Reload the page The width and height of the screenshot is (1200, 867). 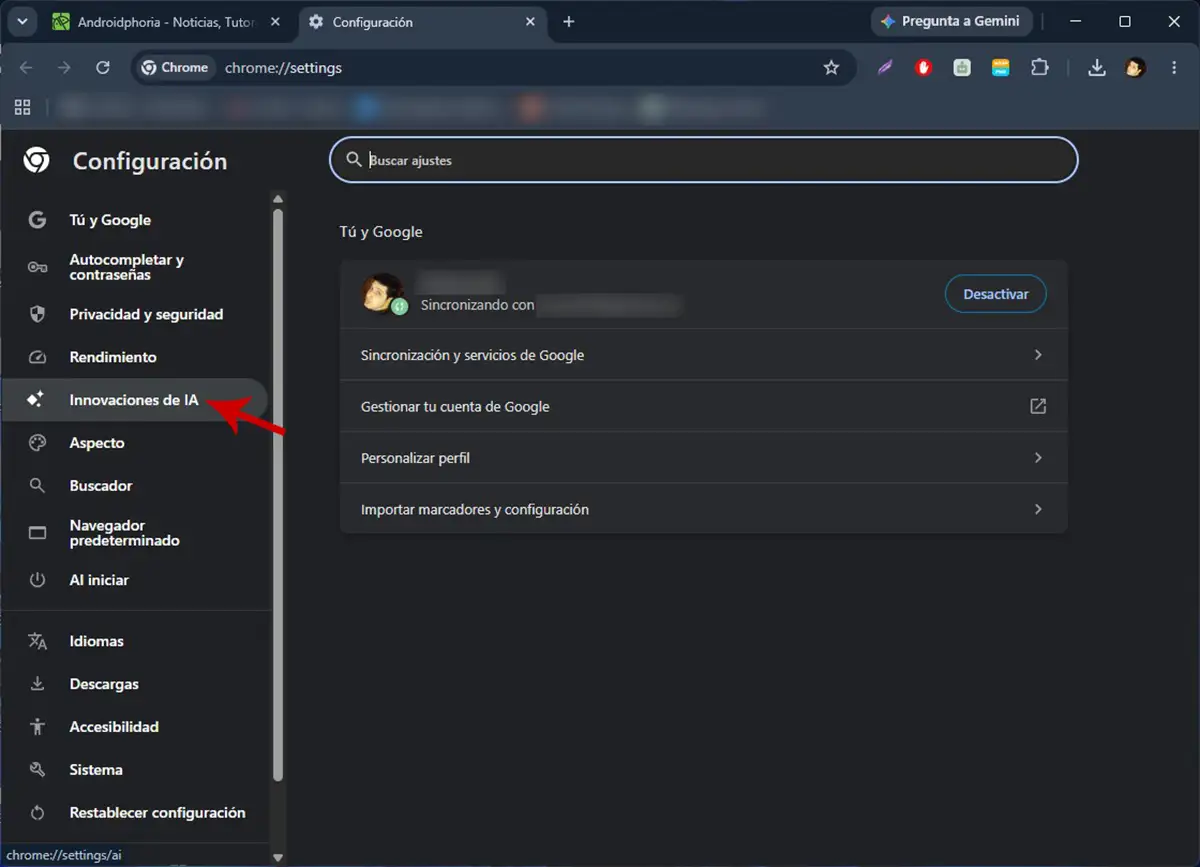pos(102,67)
